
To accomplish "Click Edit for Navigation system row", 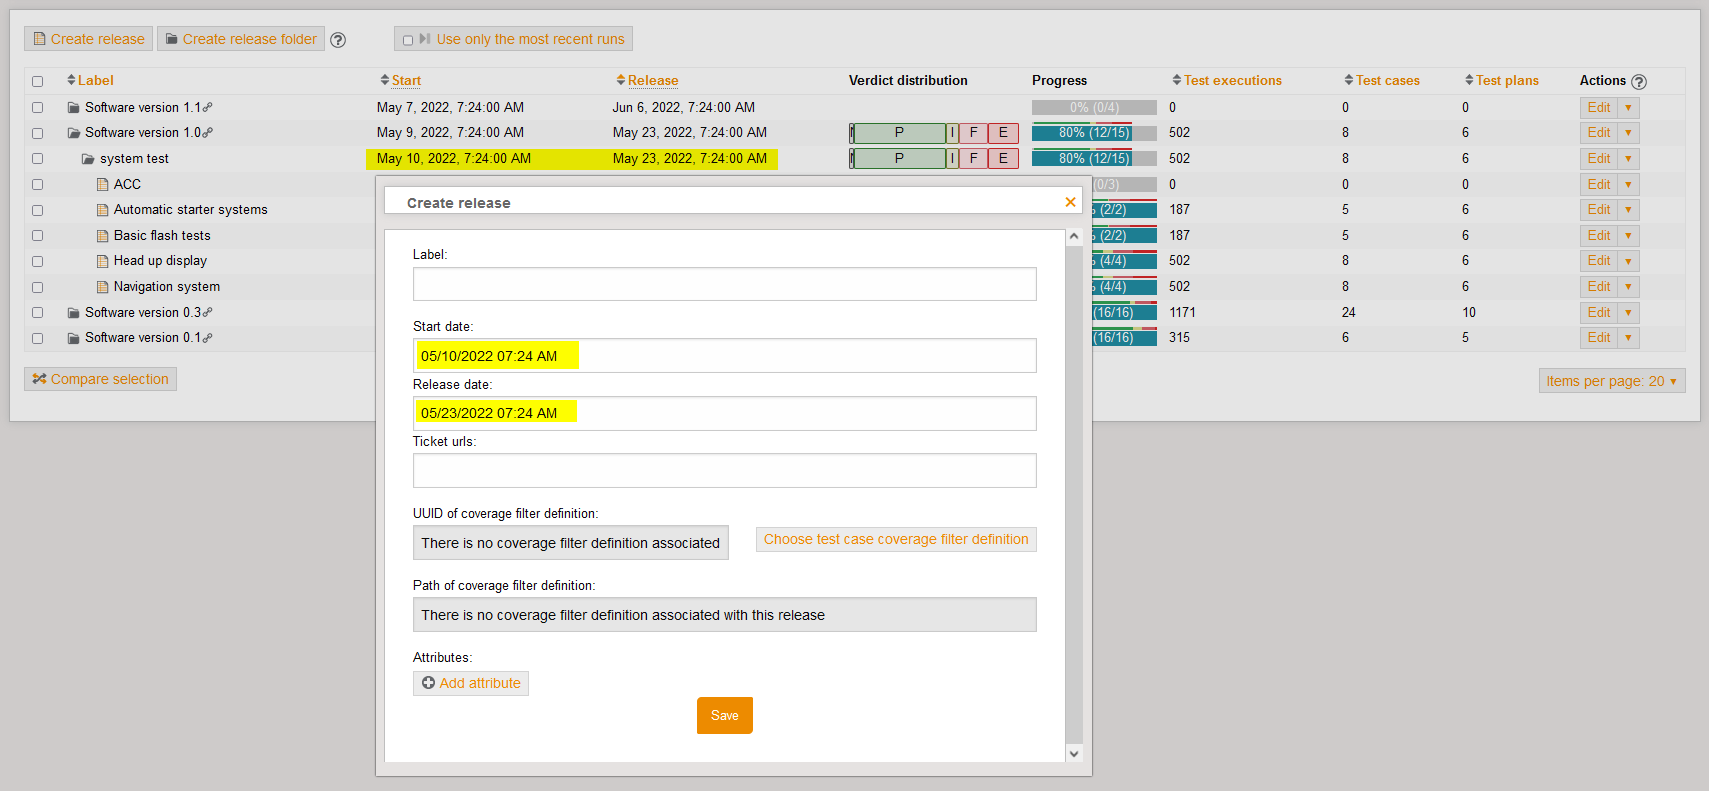I will point(1599,287).
